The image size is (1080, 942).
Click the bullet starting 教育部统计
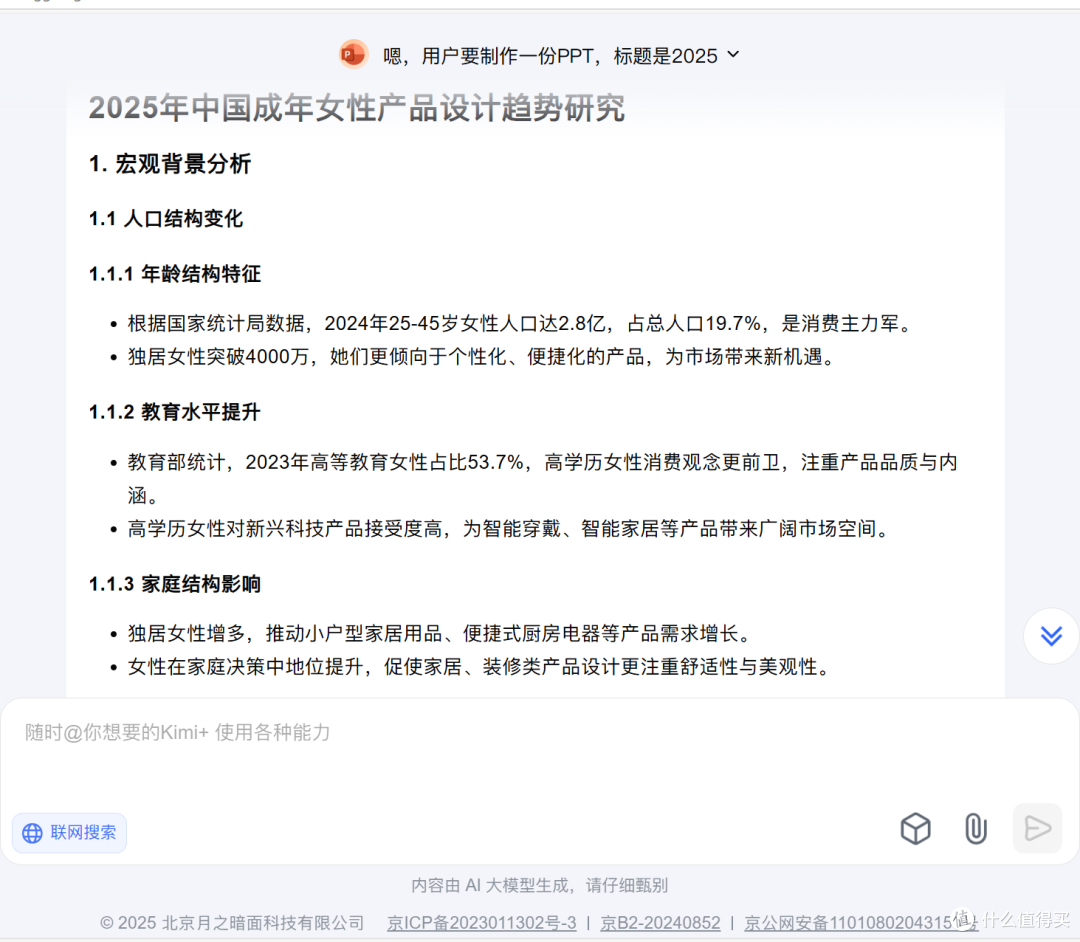click(x=543, y=478)
